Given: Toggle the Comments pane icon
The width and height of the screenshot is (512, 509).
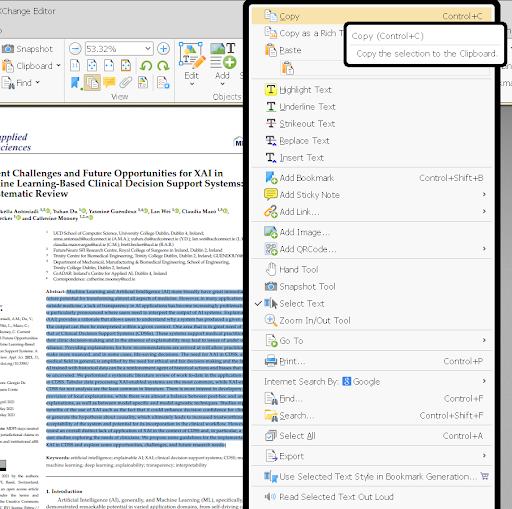Looking at the screenshot, I should click(109, 82).
